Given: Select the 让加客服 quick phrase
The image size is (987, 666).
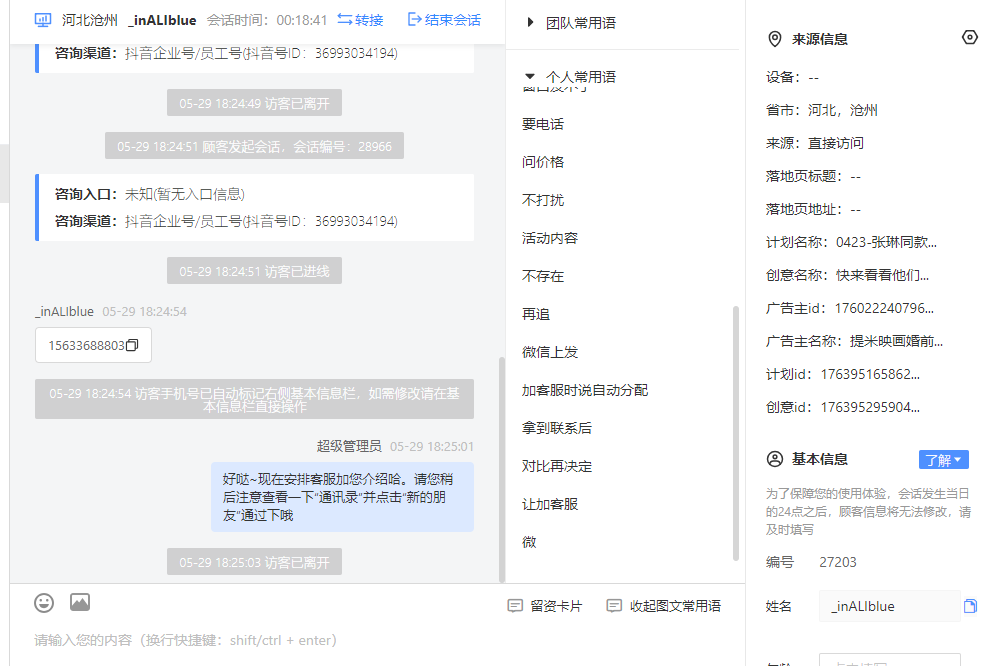Looking at the screenshot, I should click(x=550, y=504).
